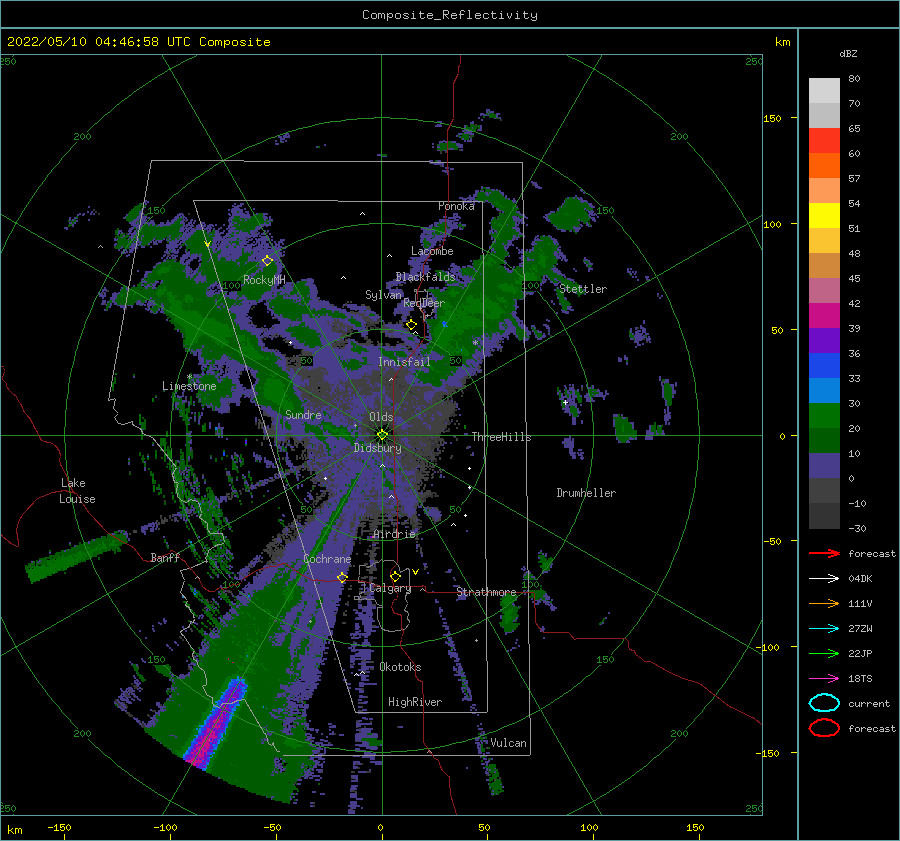Click the Banff city label
Screen dimensions: 900x841
165,557
